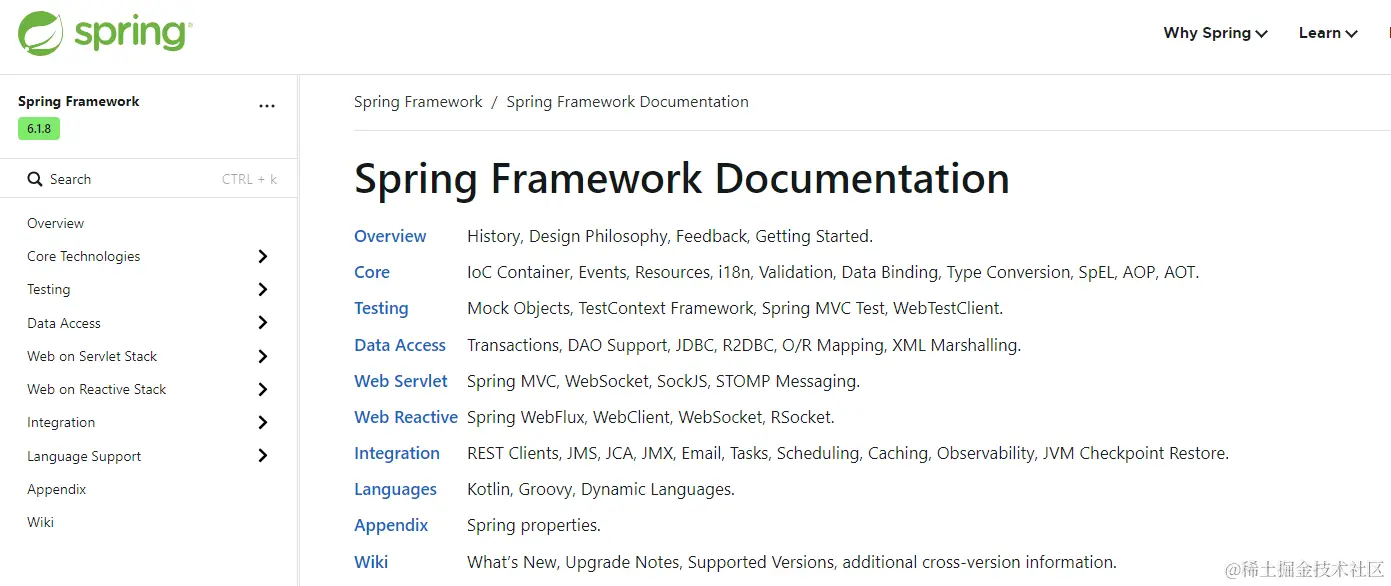This screenshot has height=586, width=1391.
Task: Expand the Integration chevron in sidebar
Action: pos(263,422)
